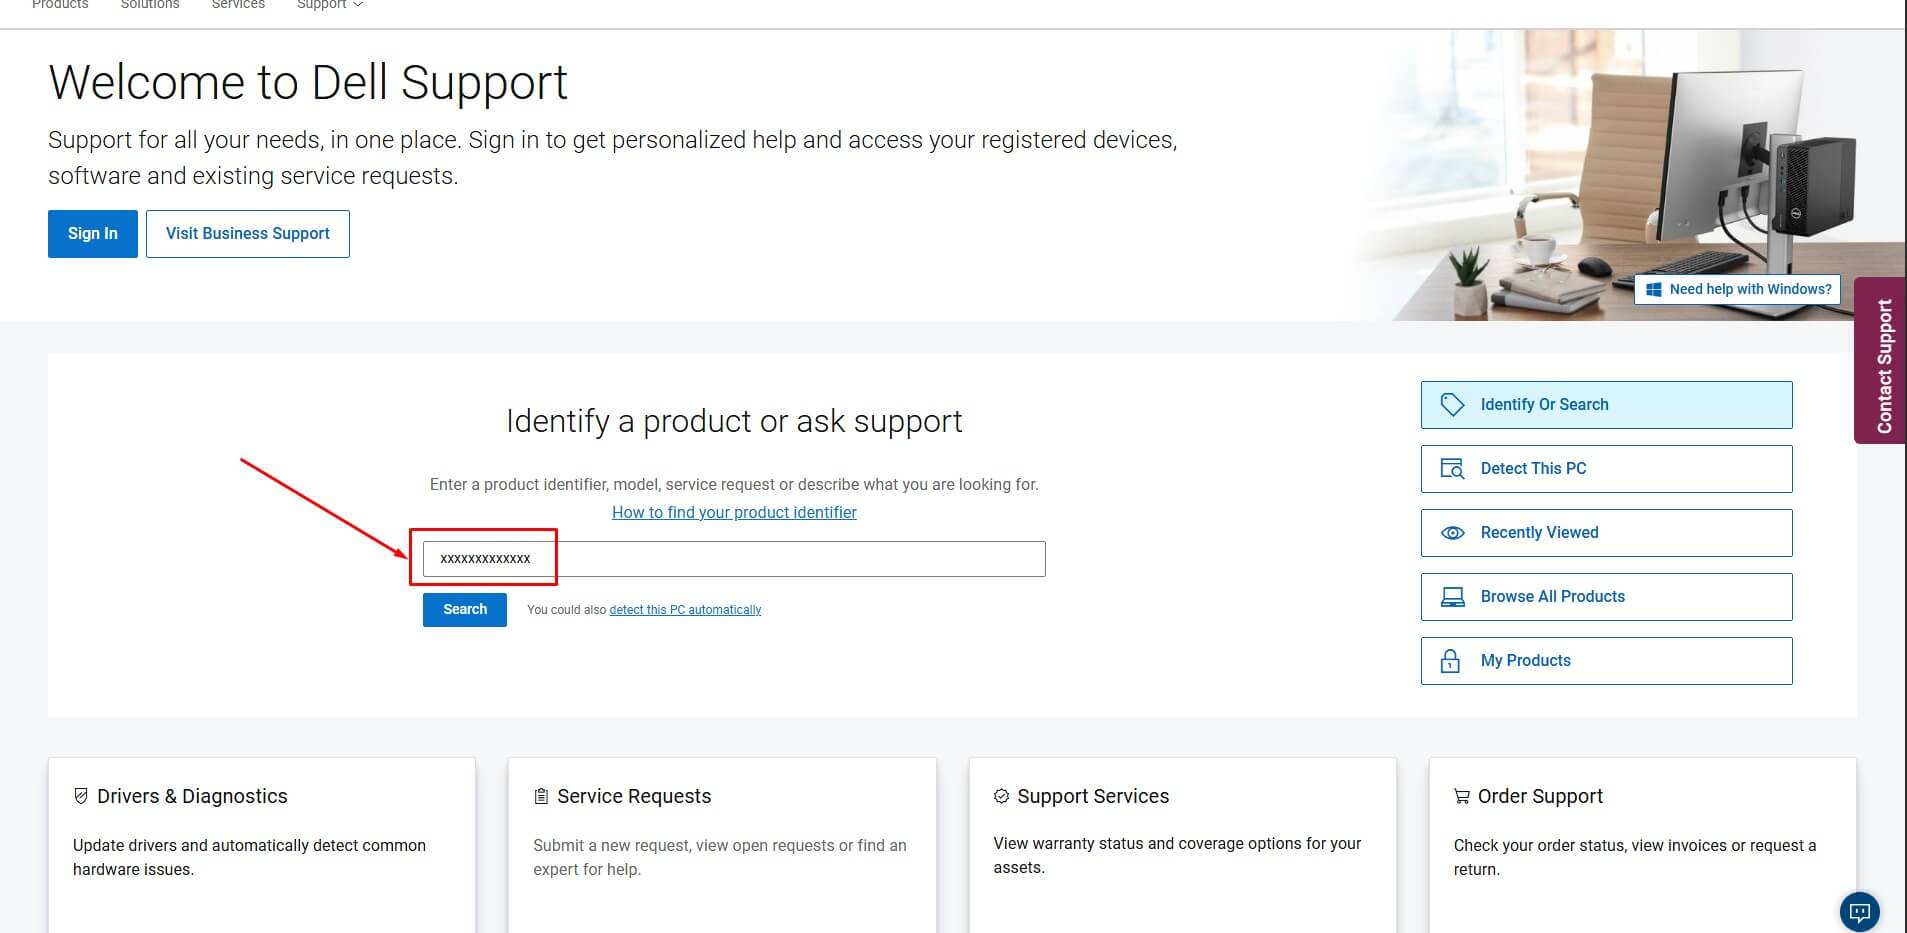Click the shield icon next to Drivers & Diagnostics
The image size is (1907, 933).
click(x=81, y=796)
